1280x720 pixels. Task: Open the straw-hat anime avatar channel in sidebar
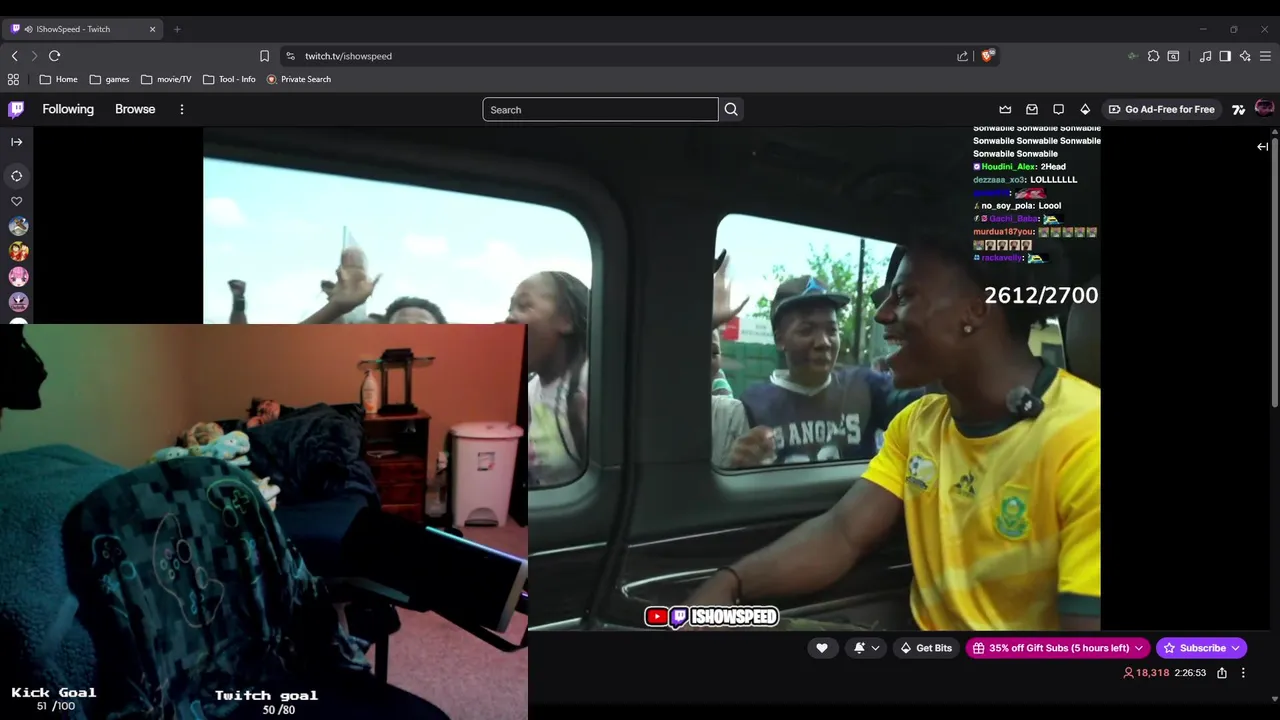pos(18,252)
